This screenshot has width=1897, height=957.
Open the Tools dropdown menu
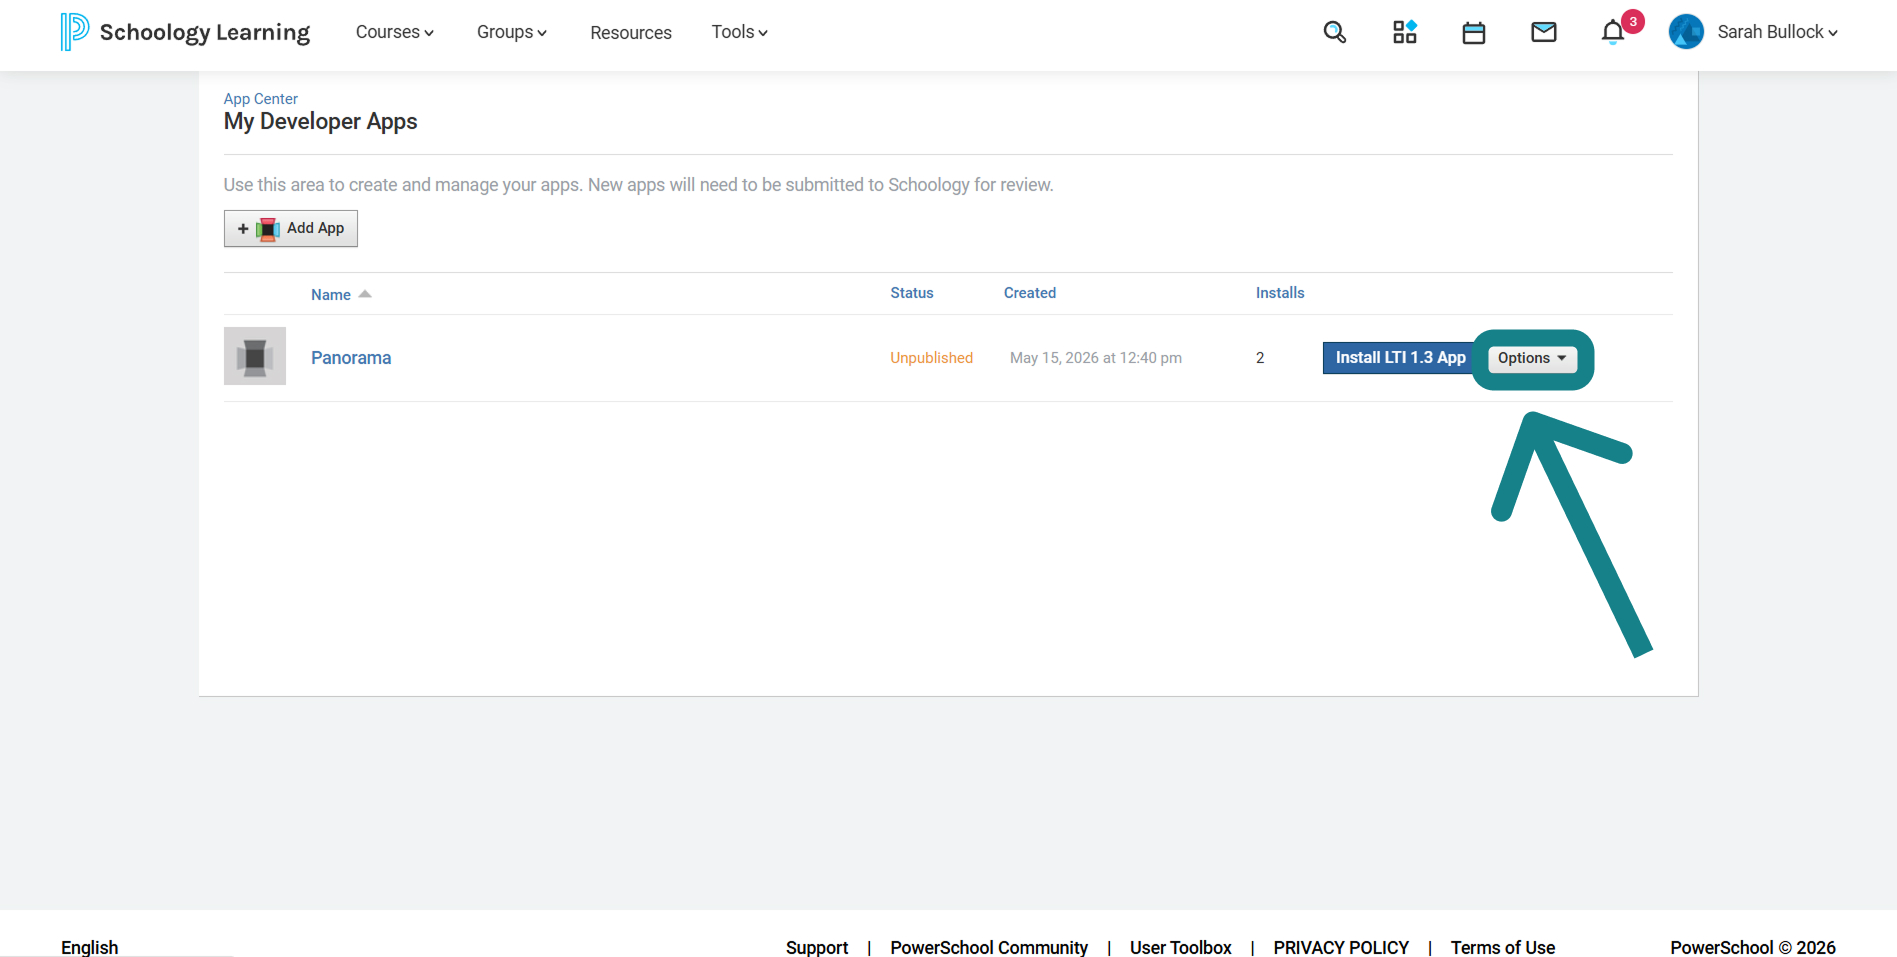click(739, 32)
